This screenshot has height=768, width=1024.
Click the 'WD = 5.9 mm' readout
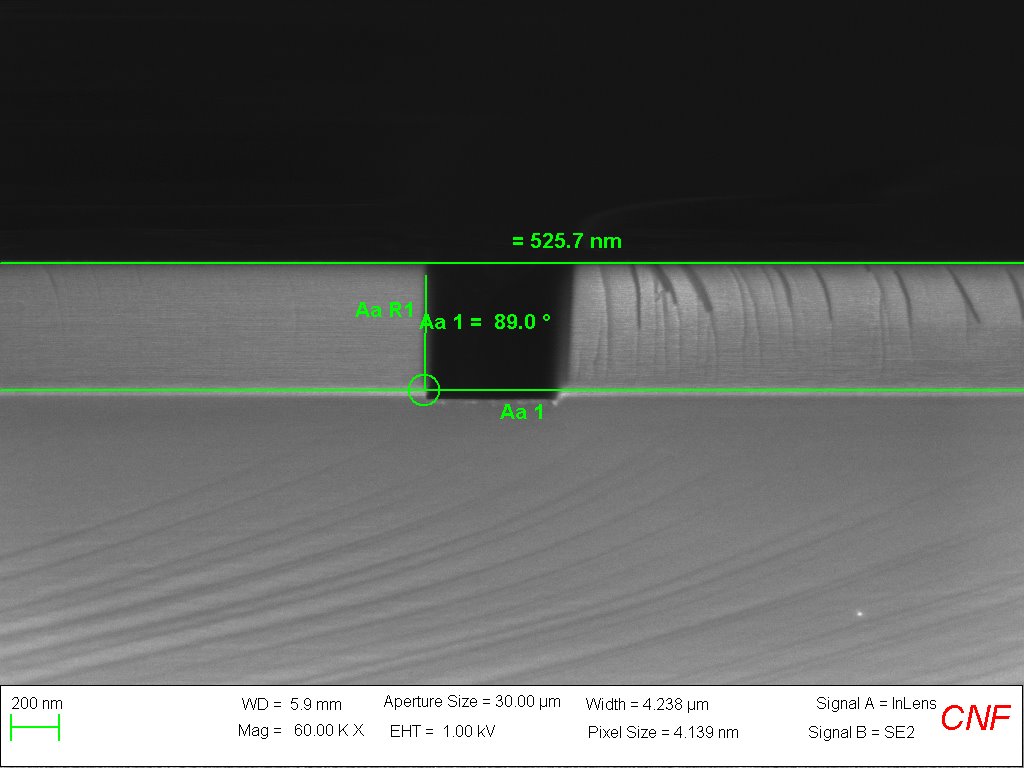pyautogui.click(x=291, y=704)
